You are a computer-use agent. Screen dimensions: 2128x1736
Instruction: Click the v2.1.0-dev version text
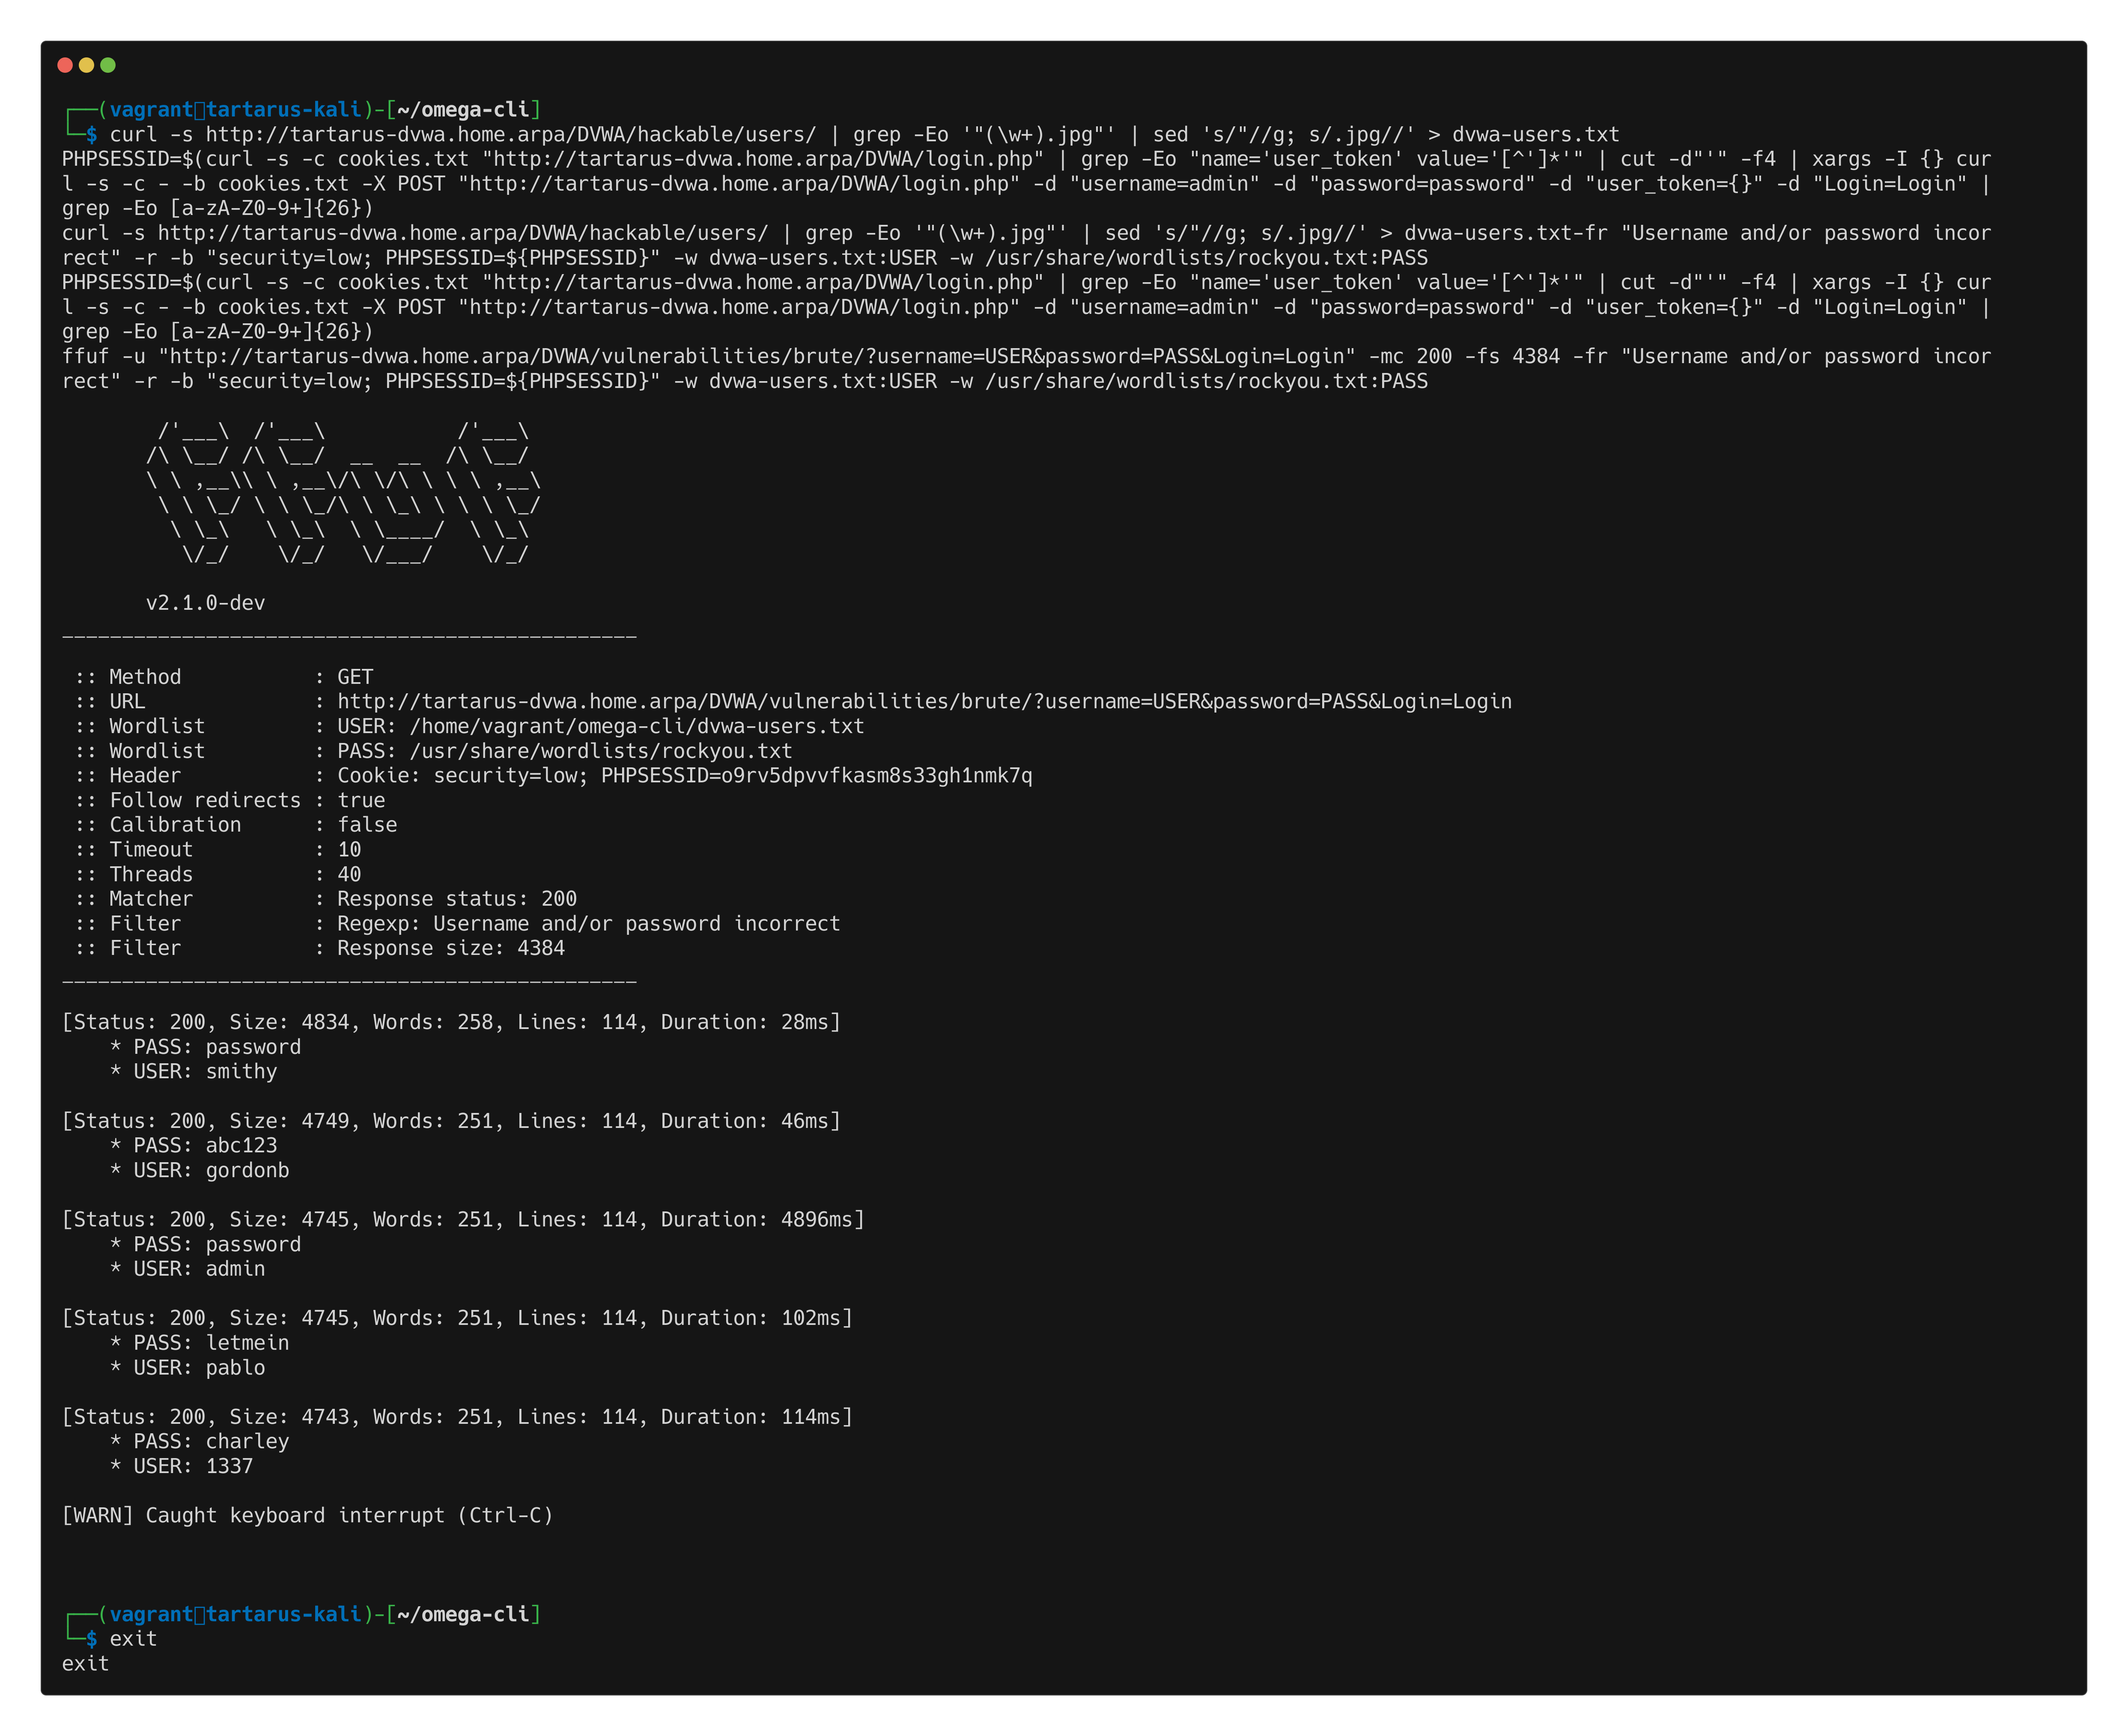pos(205,603)
